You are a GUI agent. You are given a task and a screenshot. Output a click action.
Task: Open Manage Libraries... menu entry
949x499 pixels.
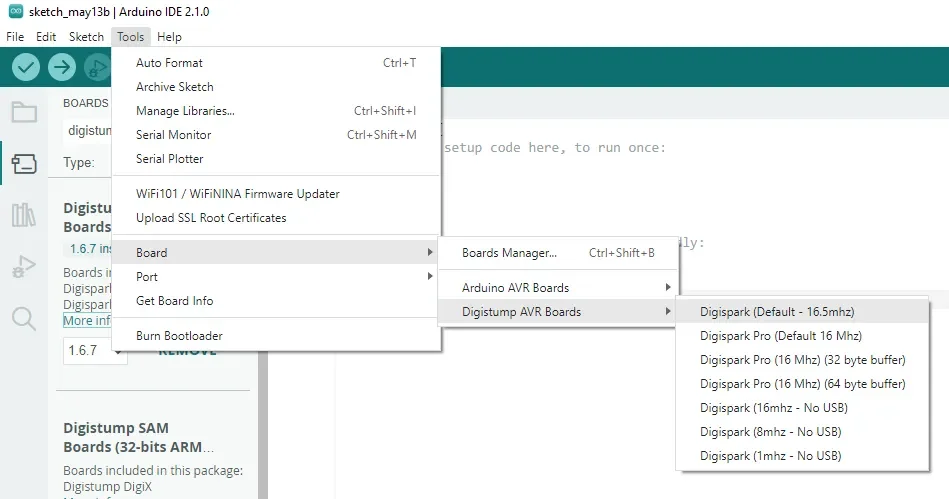point(276,111)
